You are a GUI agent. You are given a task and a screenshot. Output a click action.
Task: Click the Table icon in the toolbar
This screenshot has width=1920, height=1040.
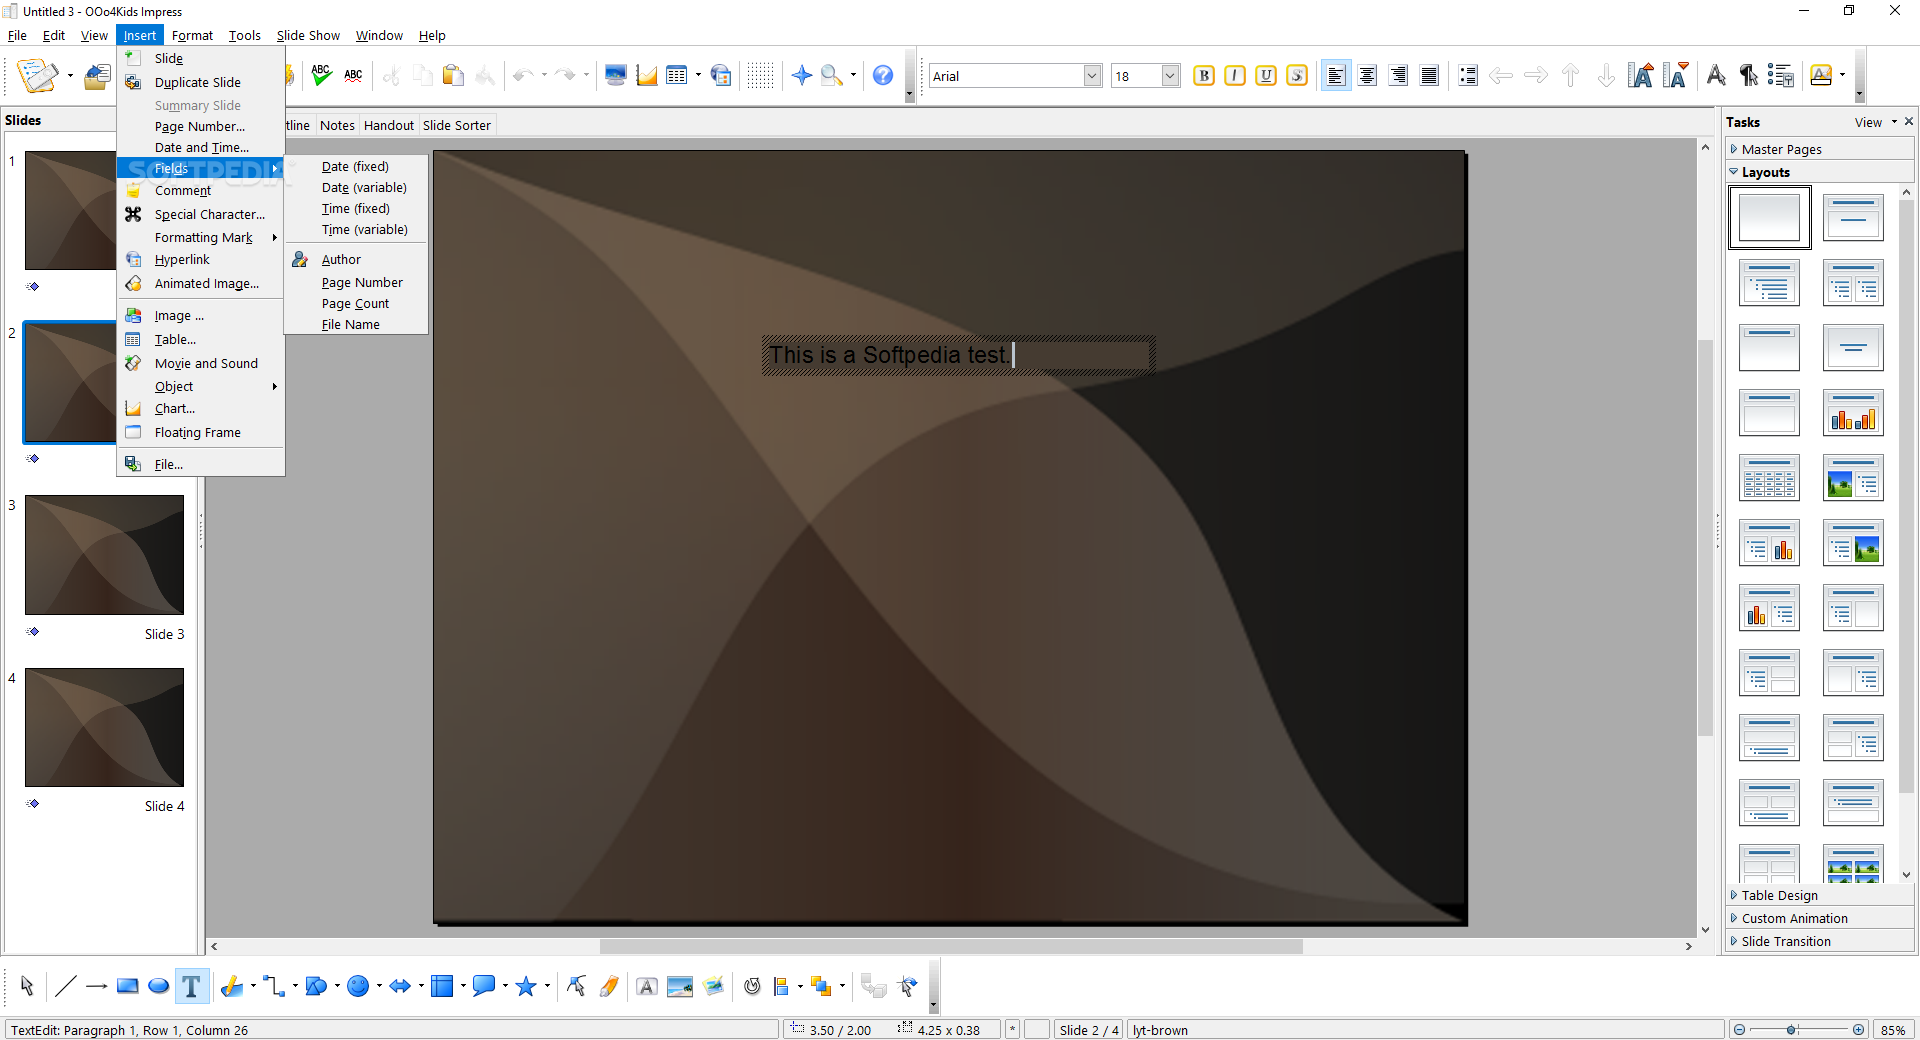677,75
